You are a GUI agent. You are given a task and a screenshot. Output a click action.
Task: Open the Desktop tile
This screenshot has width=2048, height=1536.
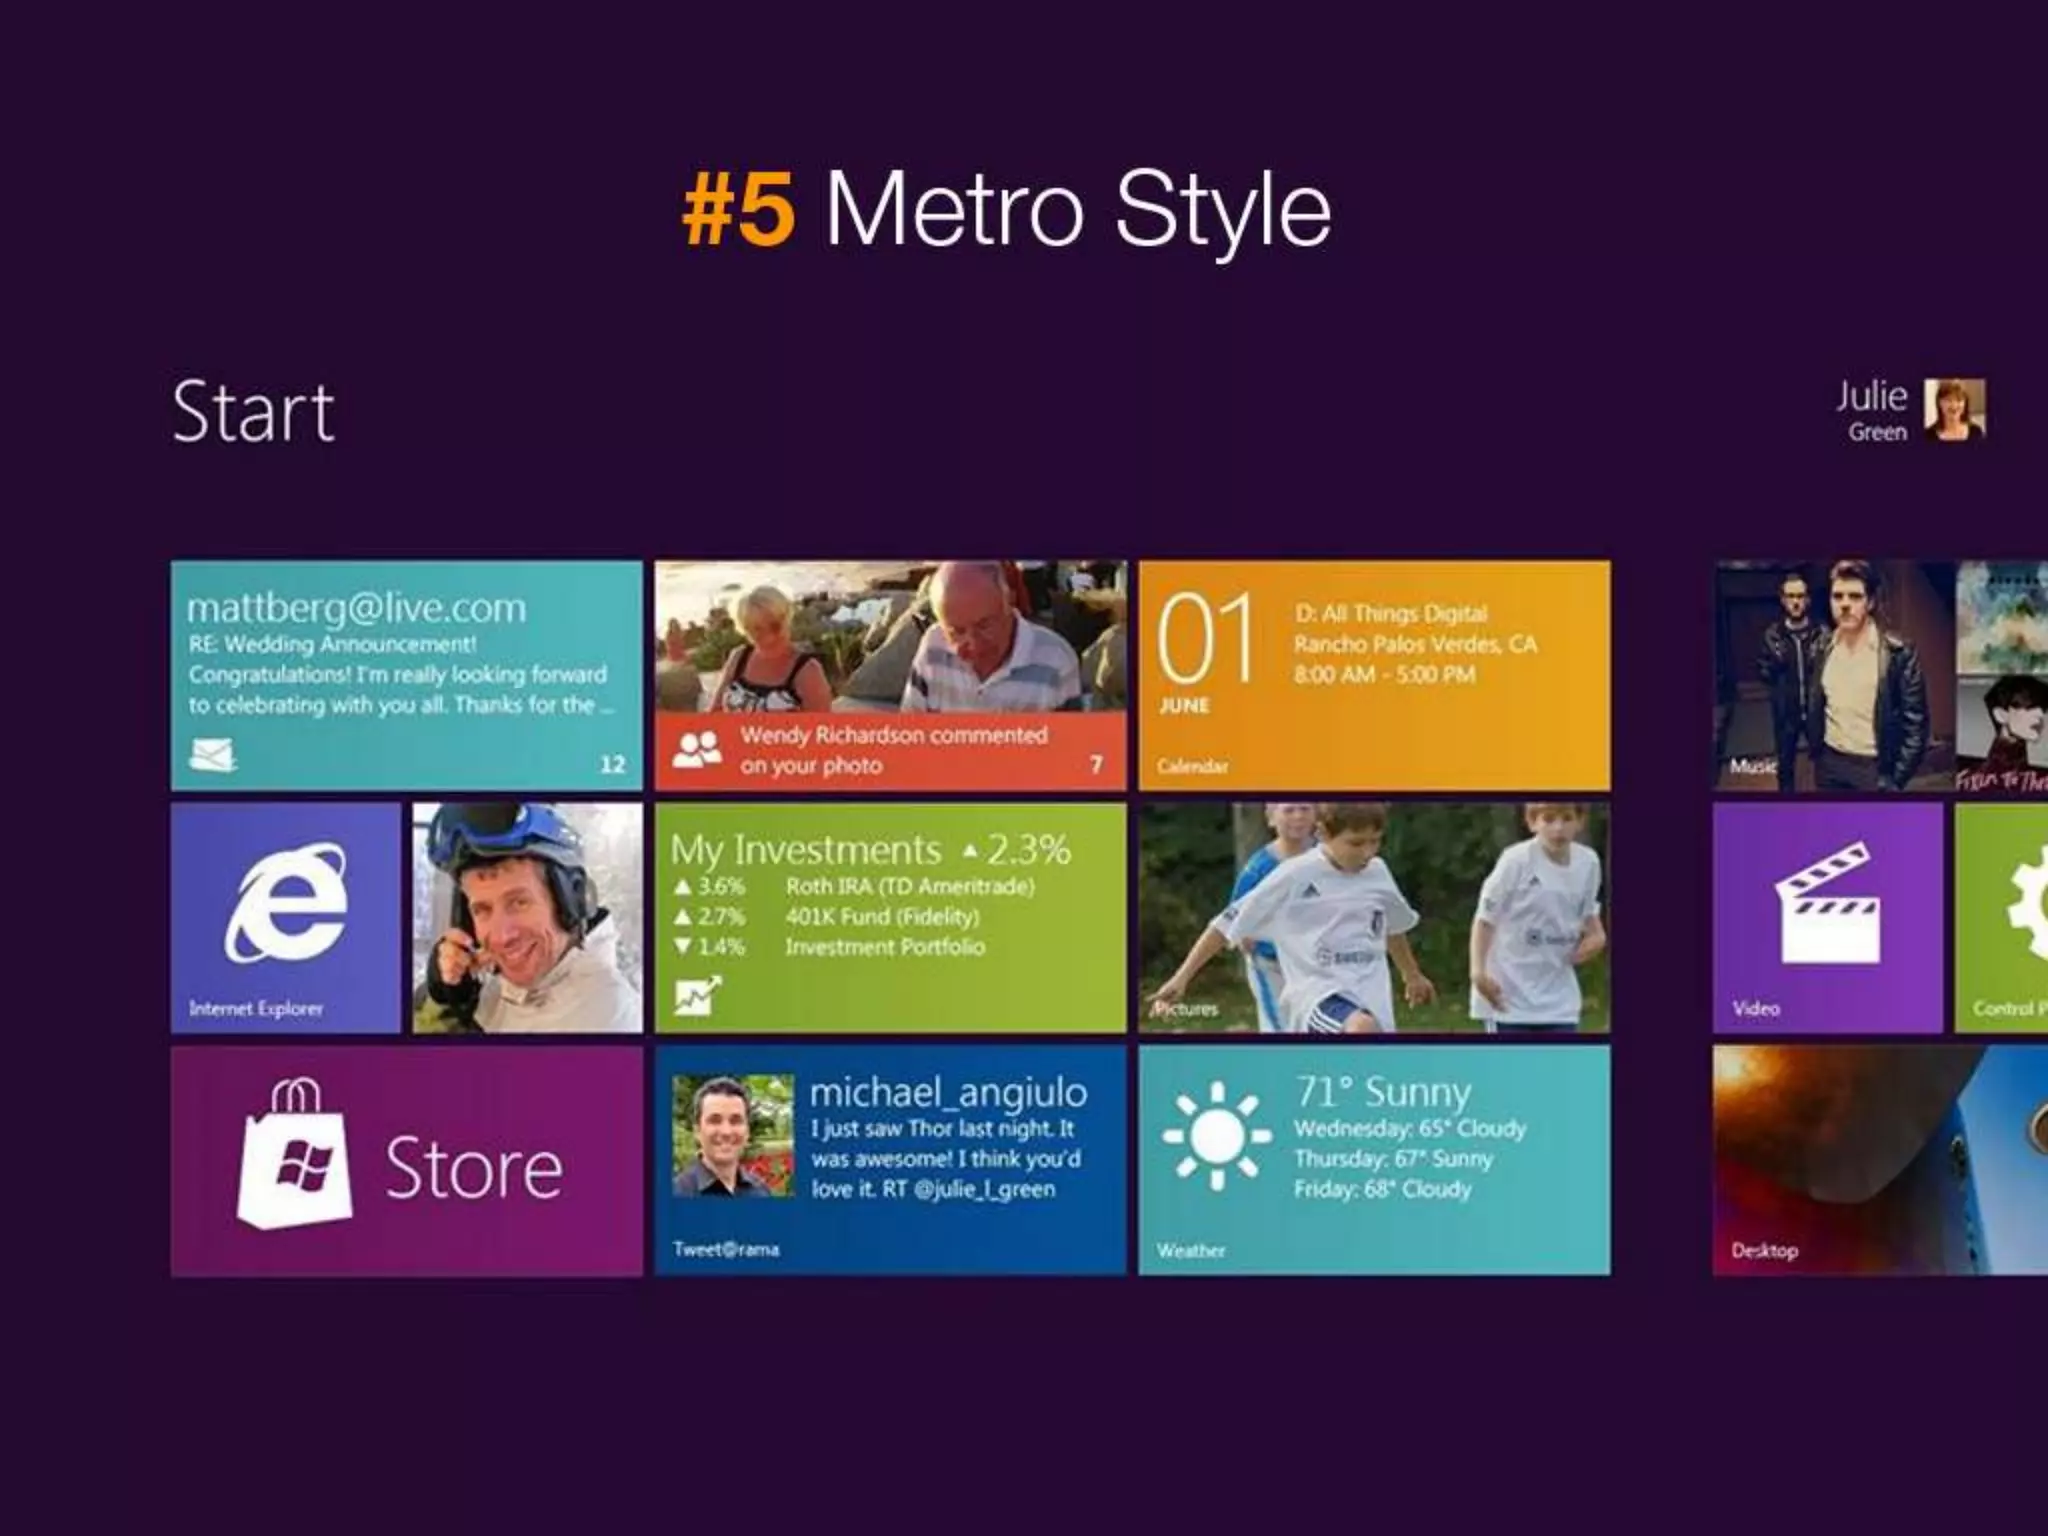(x=1880, y=1161)
